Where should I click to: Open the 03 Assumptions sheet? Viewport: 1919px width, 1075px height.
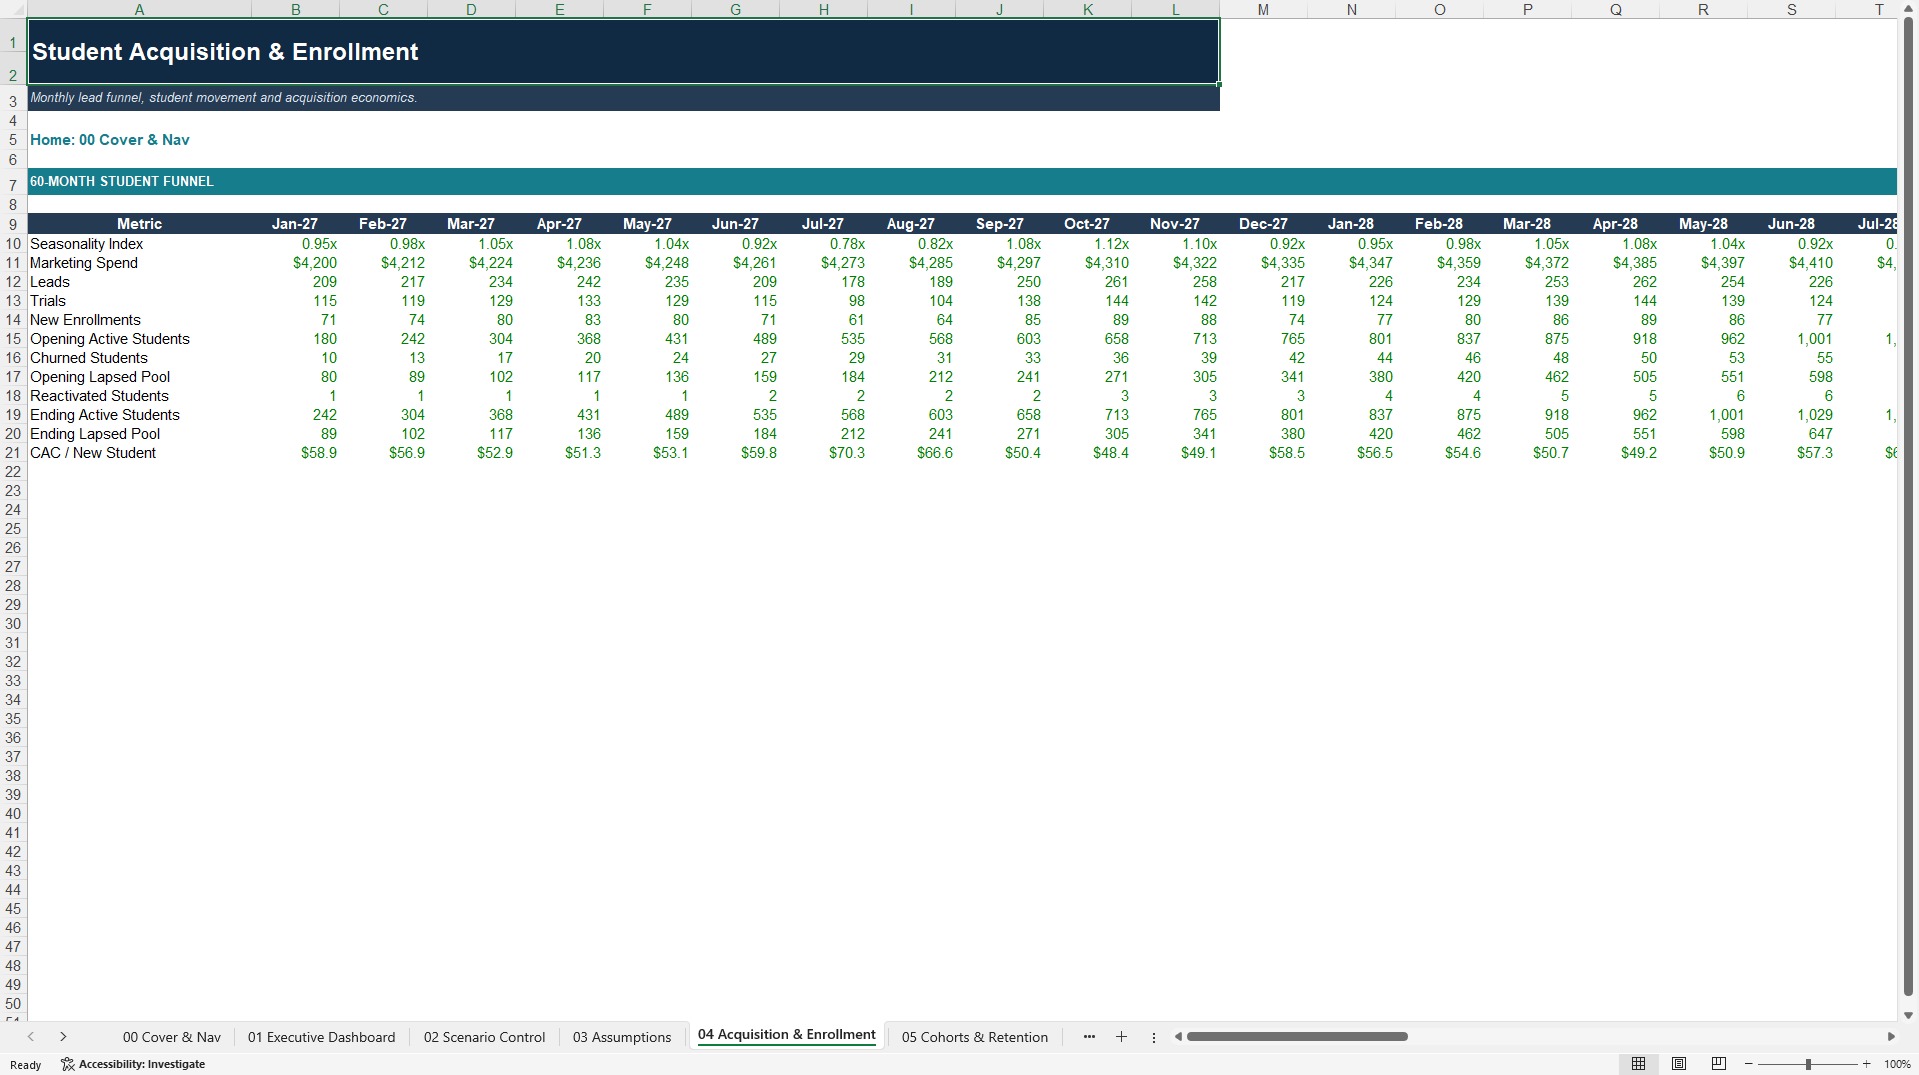click(622, 1037)
